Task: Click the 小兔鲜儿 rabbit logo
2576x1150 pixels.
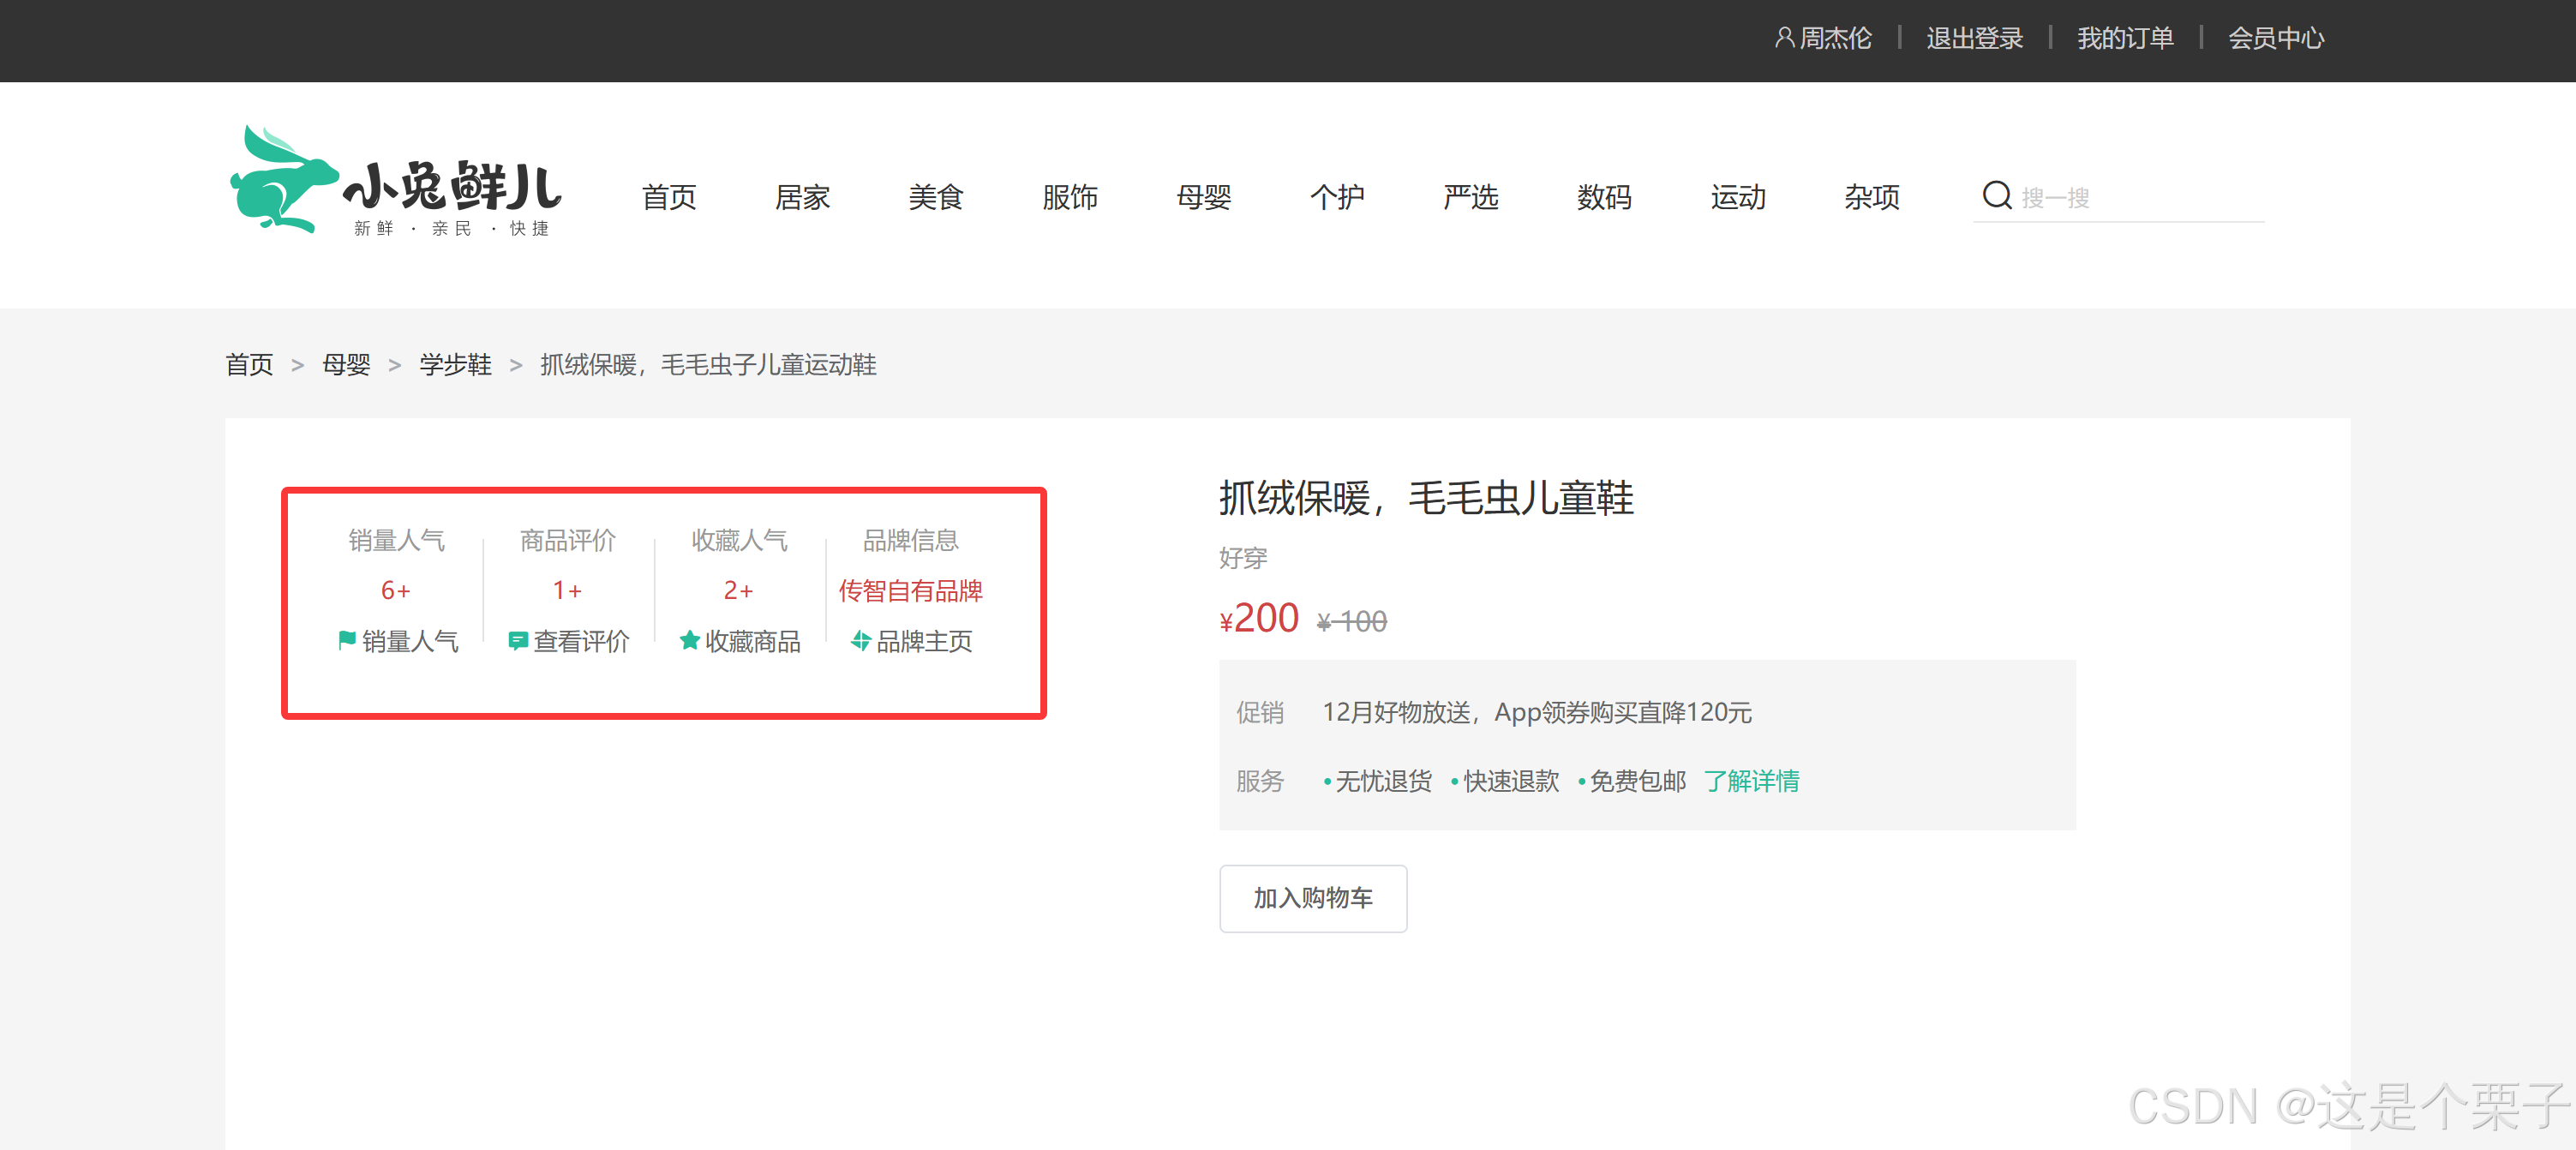Action: (x=396, y=182)
